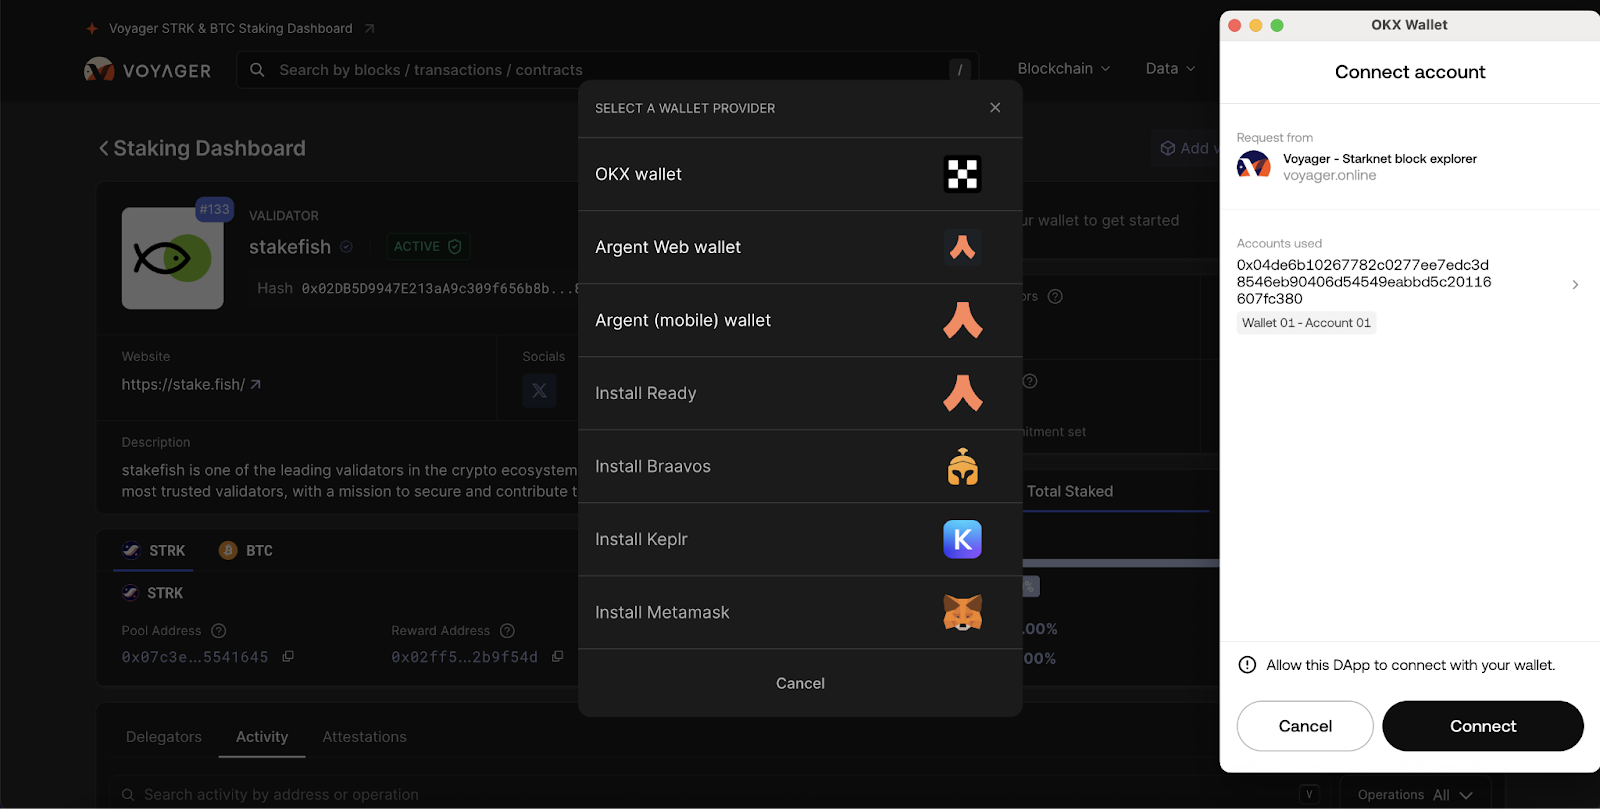Open the Blockchain dropdown menu

point(1064,69)
